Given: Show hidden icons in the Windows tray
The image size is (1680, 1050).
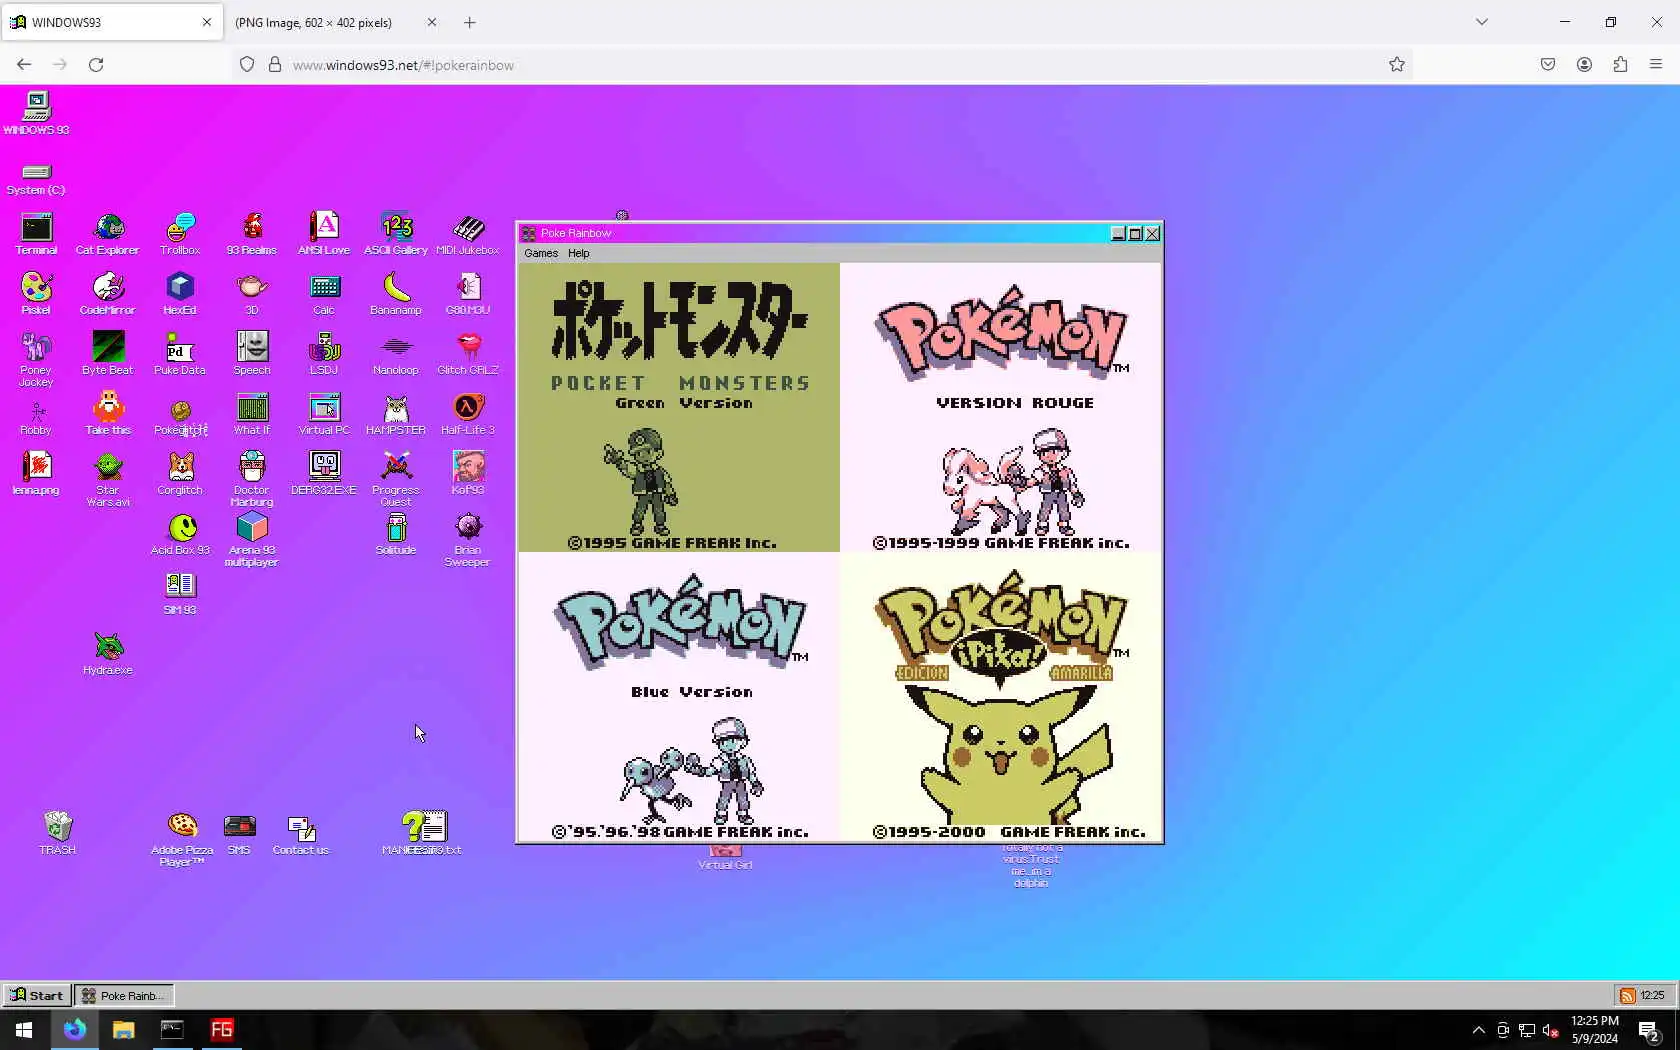Looking at the screenshot, I should coord(1479,1030).
